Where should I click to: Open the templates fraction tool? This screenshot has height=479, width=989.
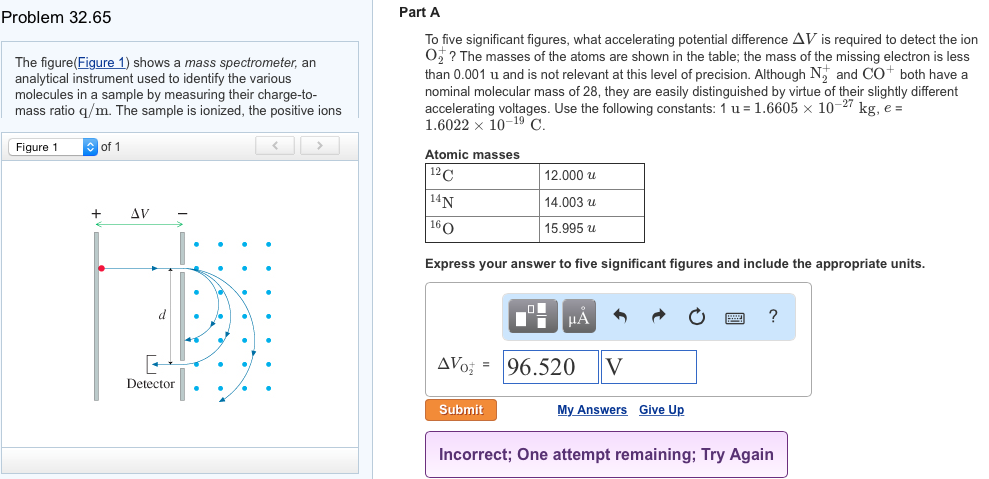(535, 316)
